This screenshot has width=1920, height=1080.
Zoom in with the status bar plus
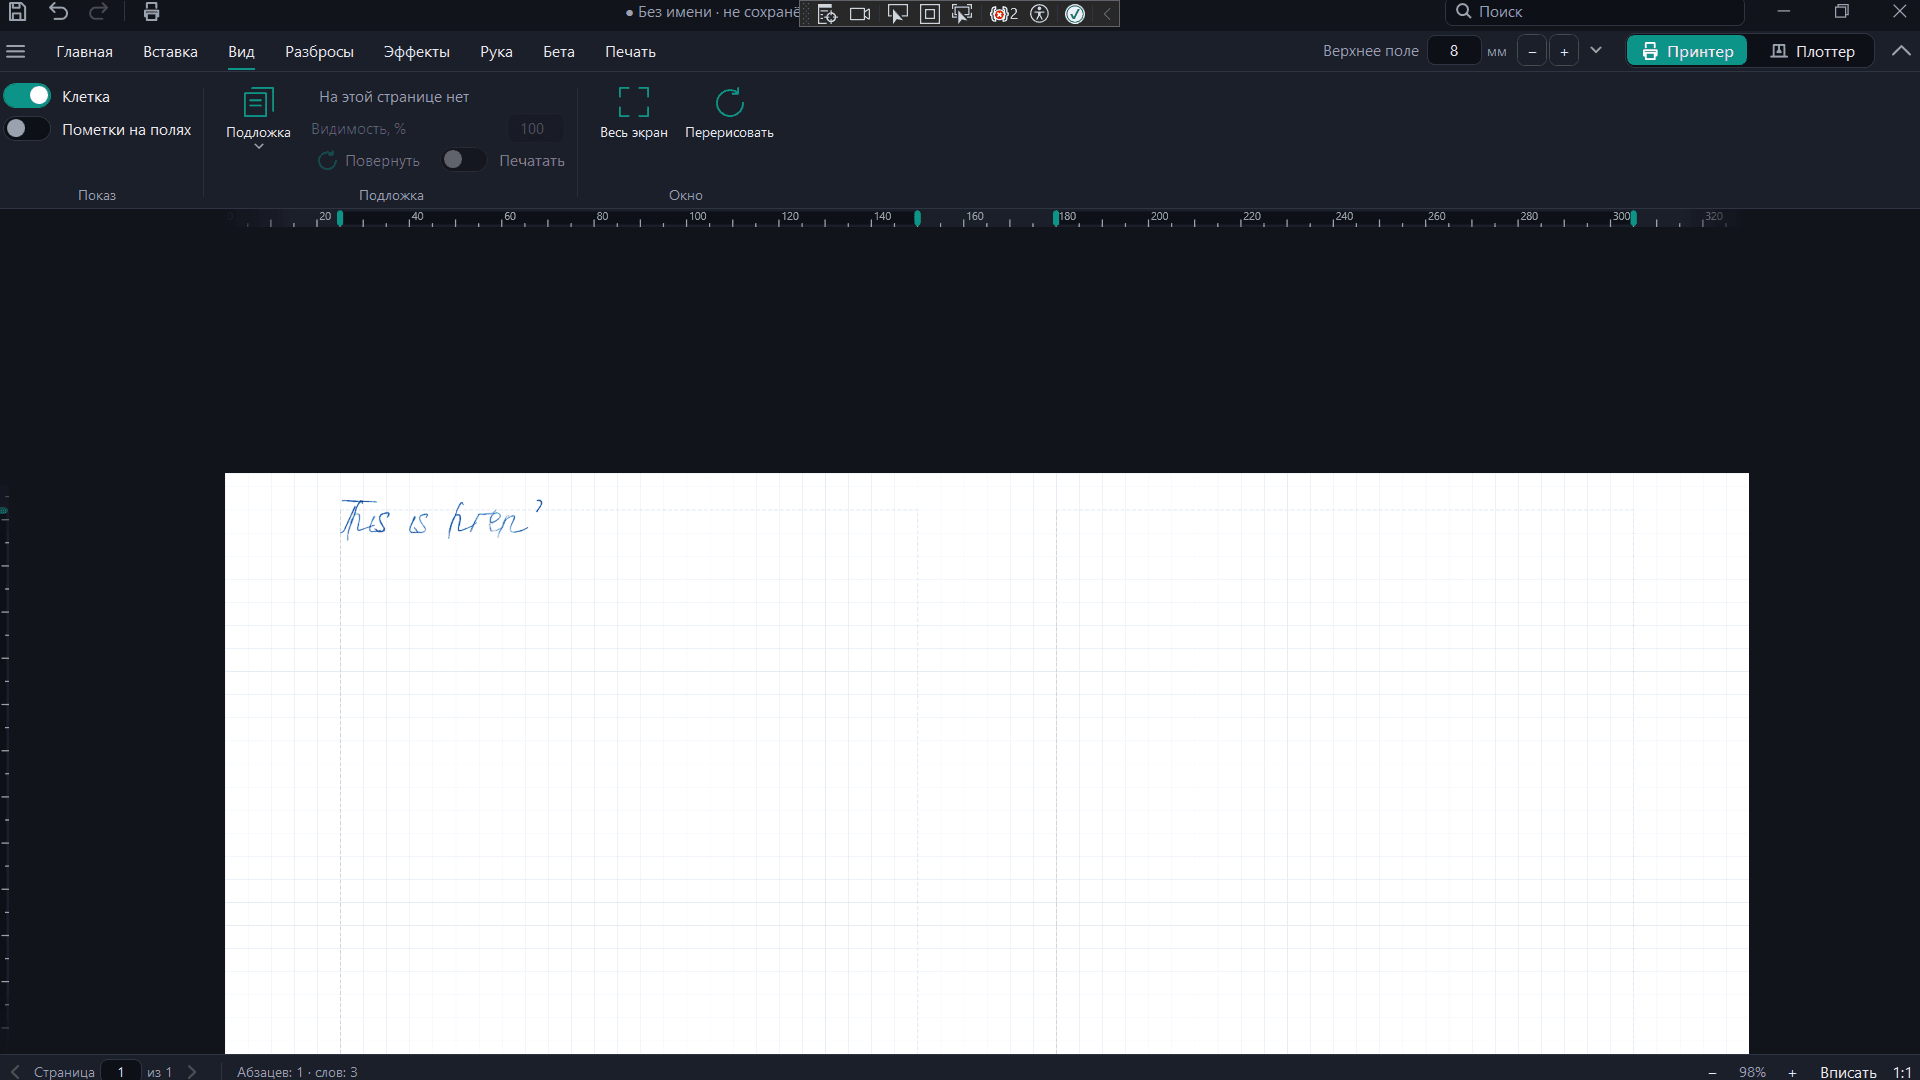pos(1792,1072)
